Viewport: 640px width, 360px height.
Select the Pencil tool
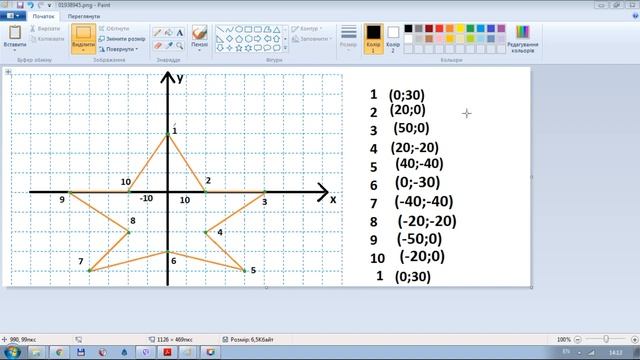(158, 33)
